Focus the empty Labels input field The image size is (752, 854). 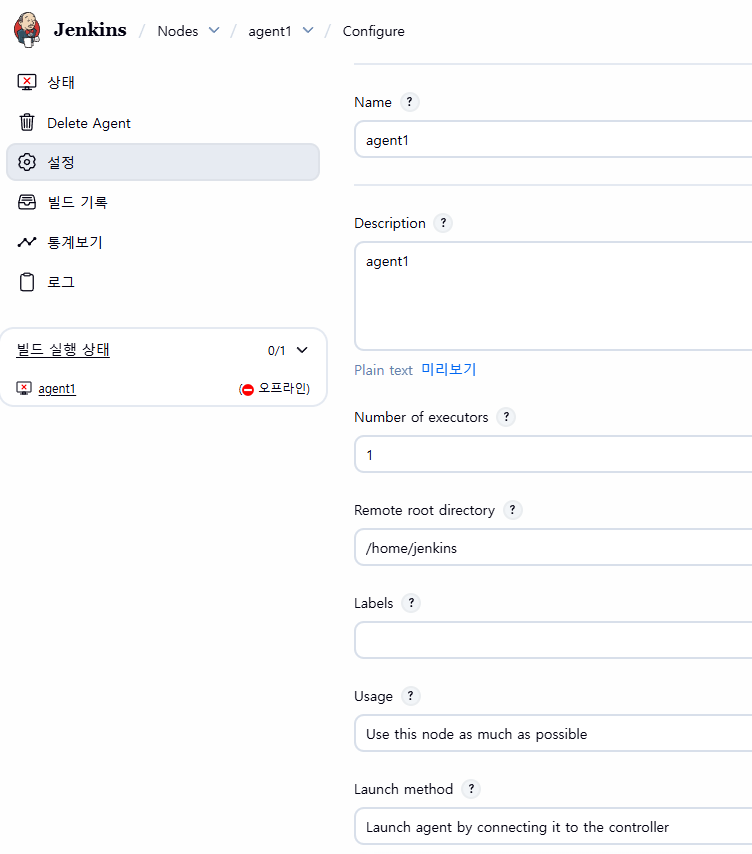coord(553,640)
